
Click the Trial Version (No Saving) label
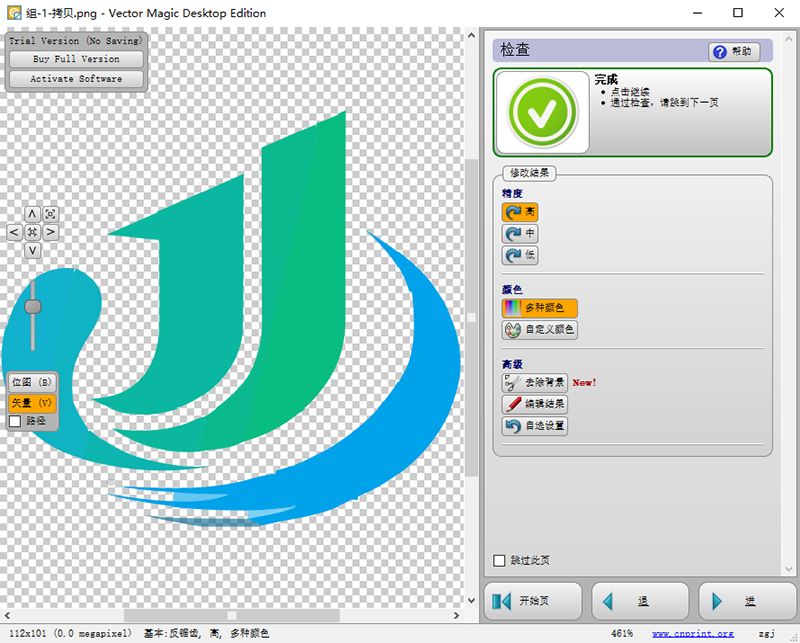[x=76, y=41]
